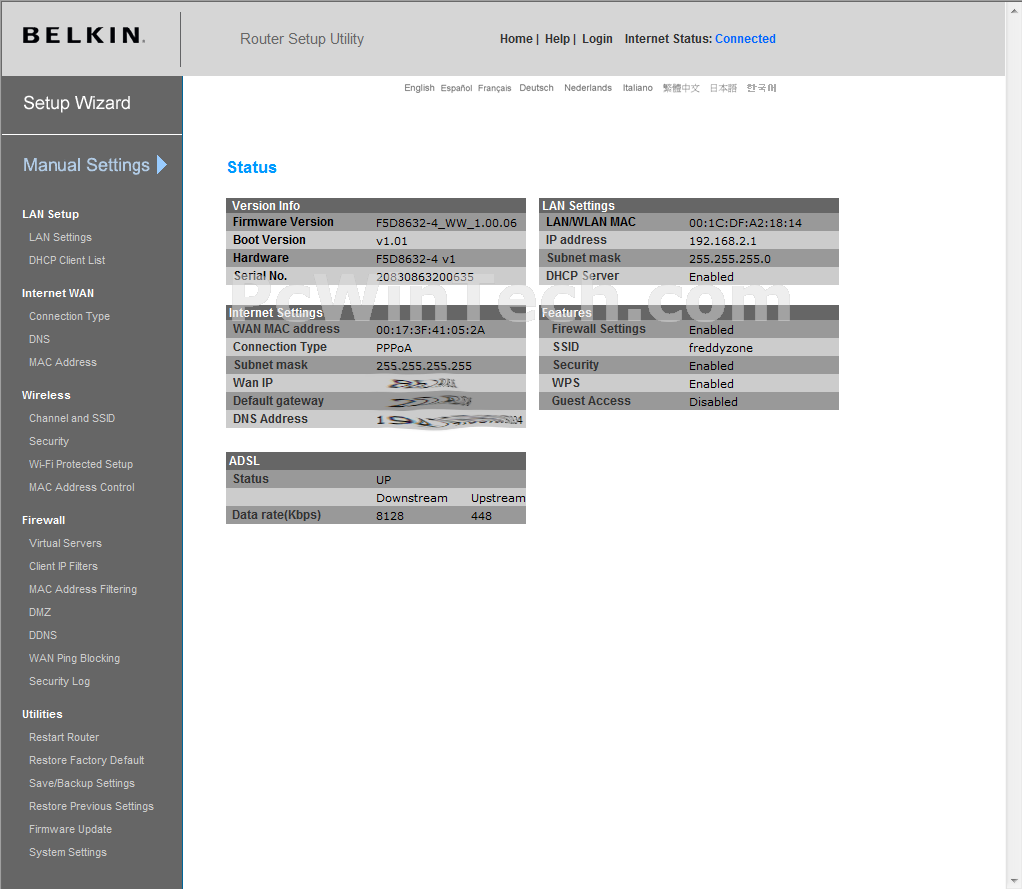
Task: Click the Login link
Action: point(597,39)
